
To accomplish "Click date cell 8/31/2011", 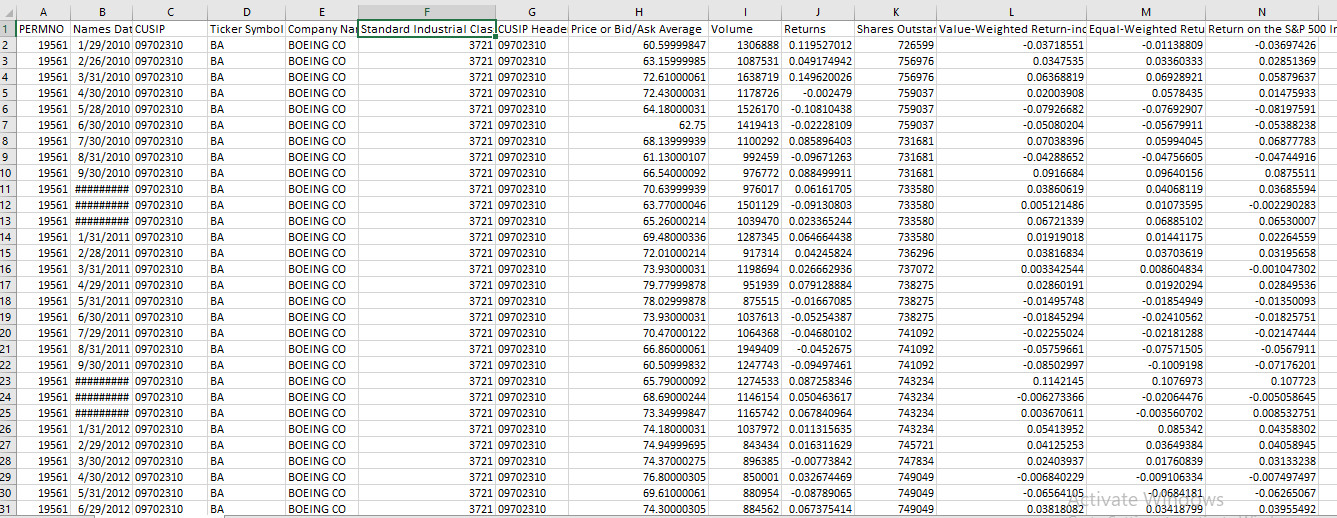I will click(101, 349).
